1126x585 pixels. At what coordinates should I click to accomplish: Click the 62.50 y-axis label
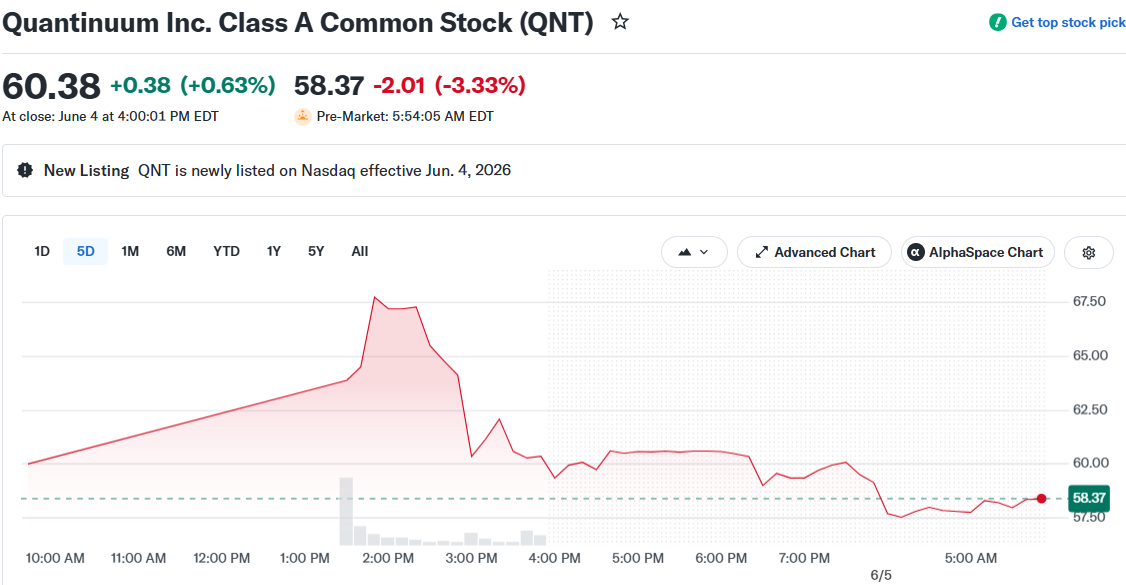tap(1090, 410)
